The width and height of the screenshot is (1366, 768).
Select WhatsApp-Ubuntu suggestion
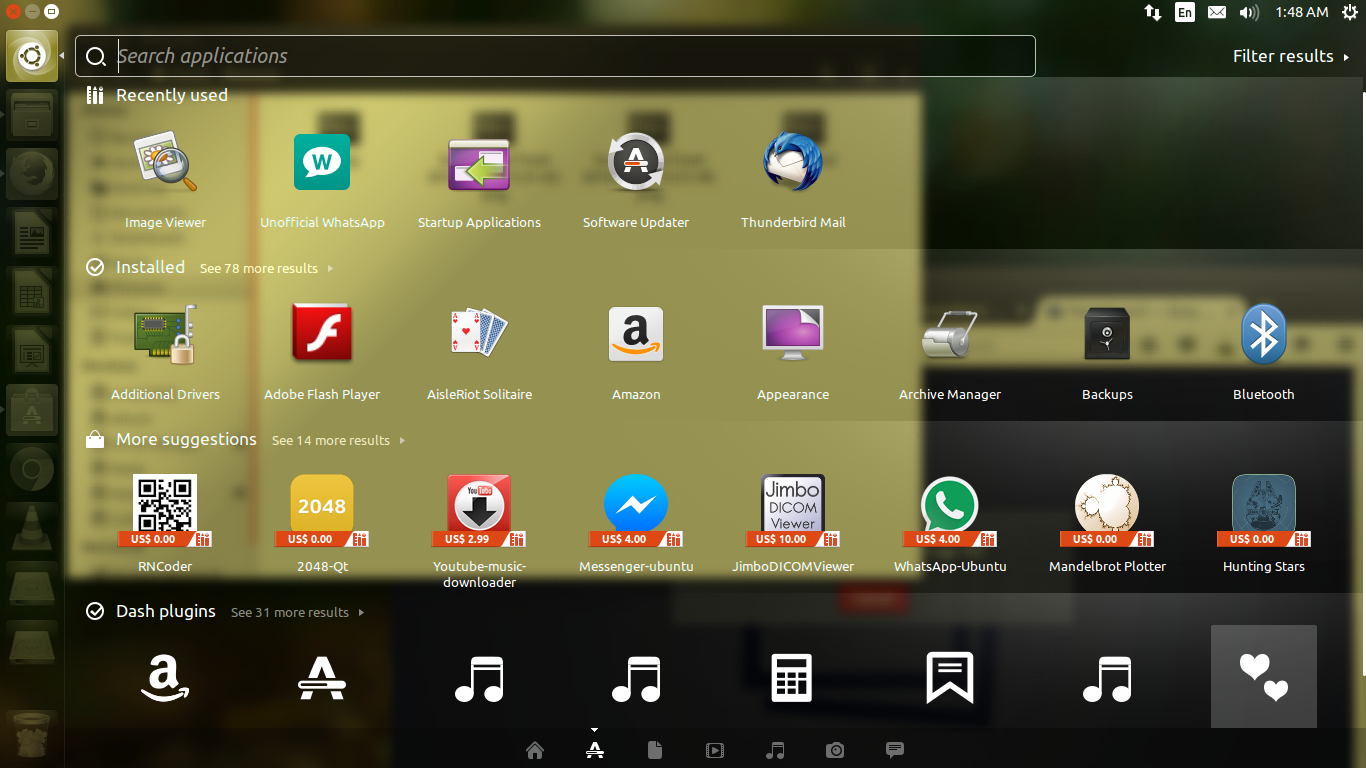pyautogui.click(x=950, y=524)
